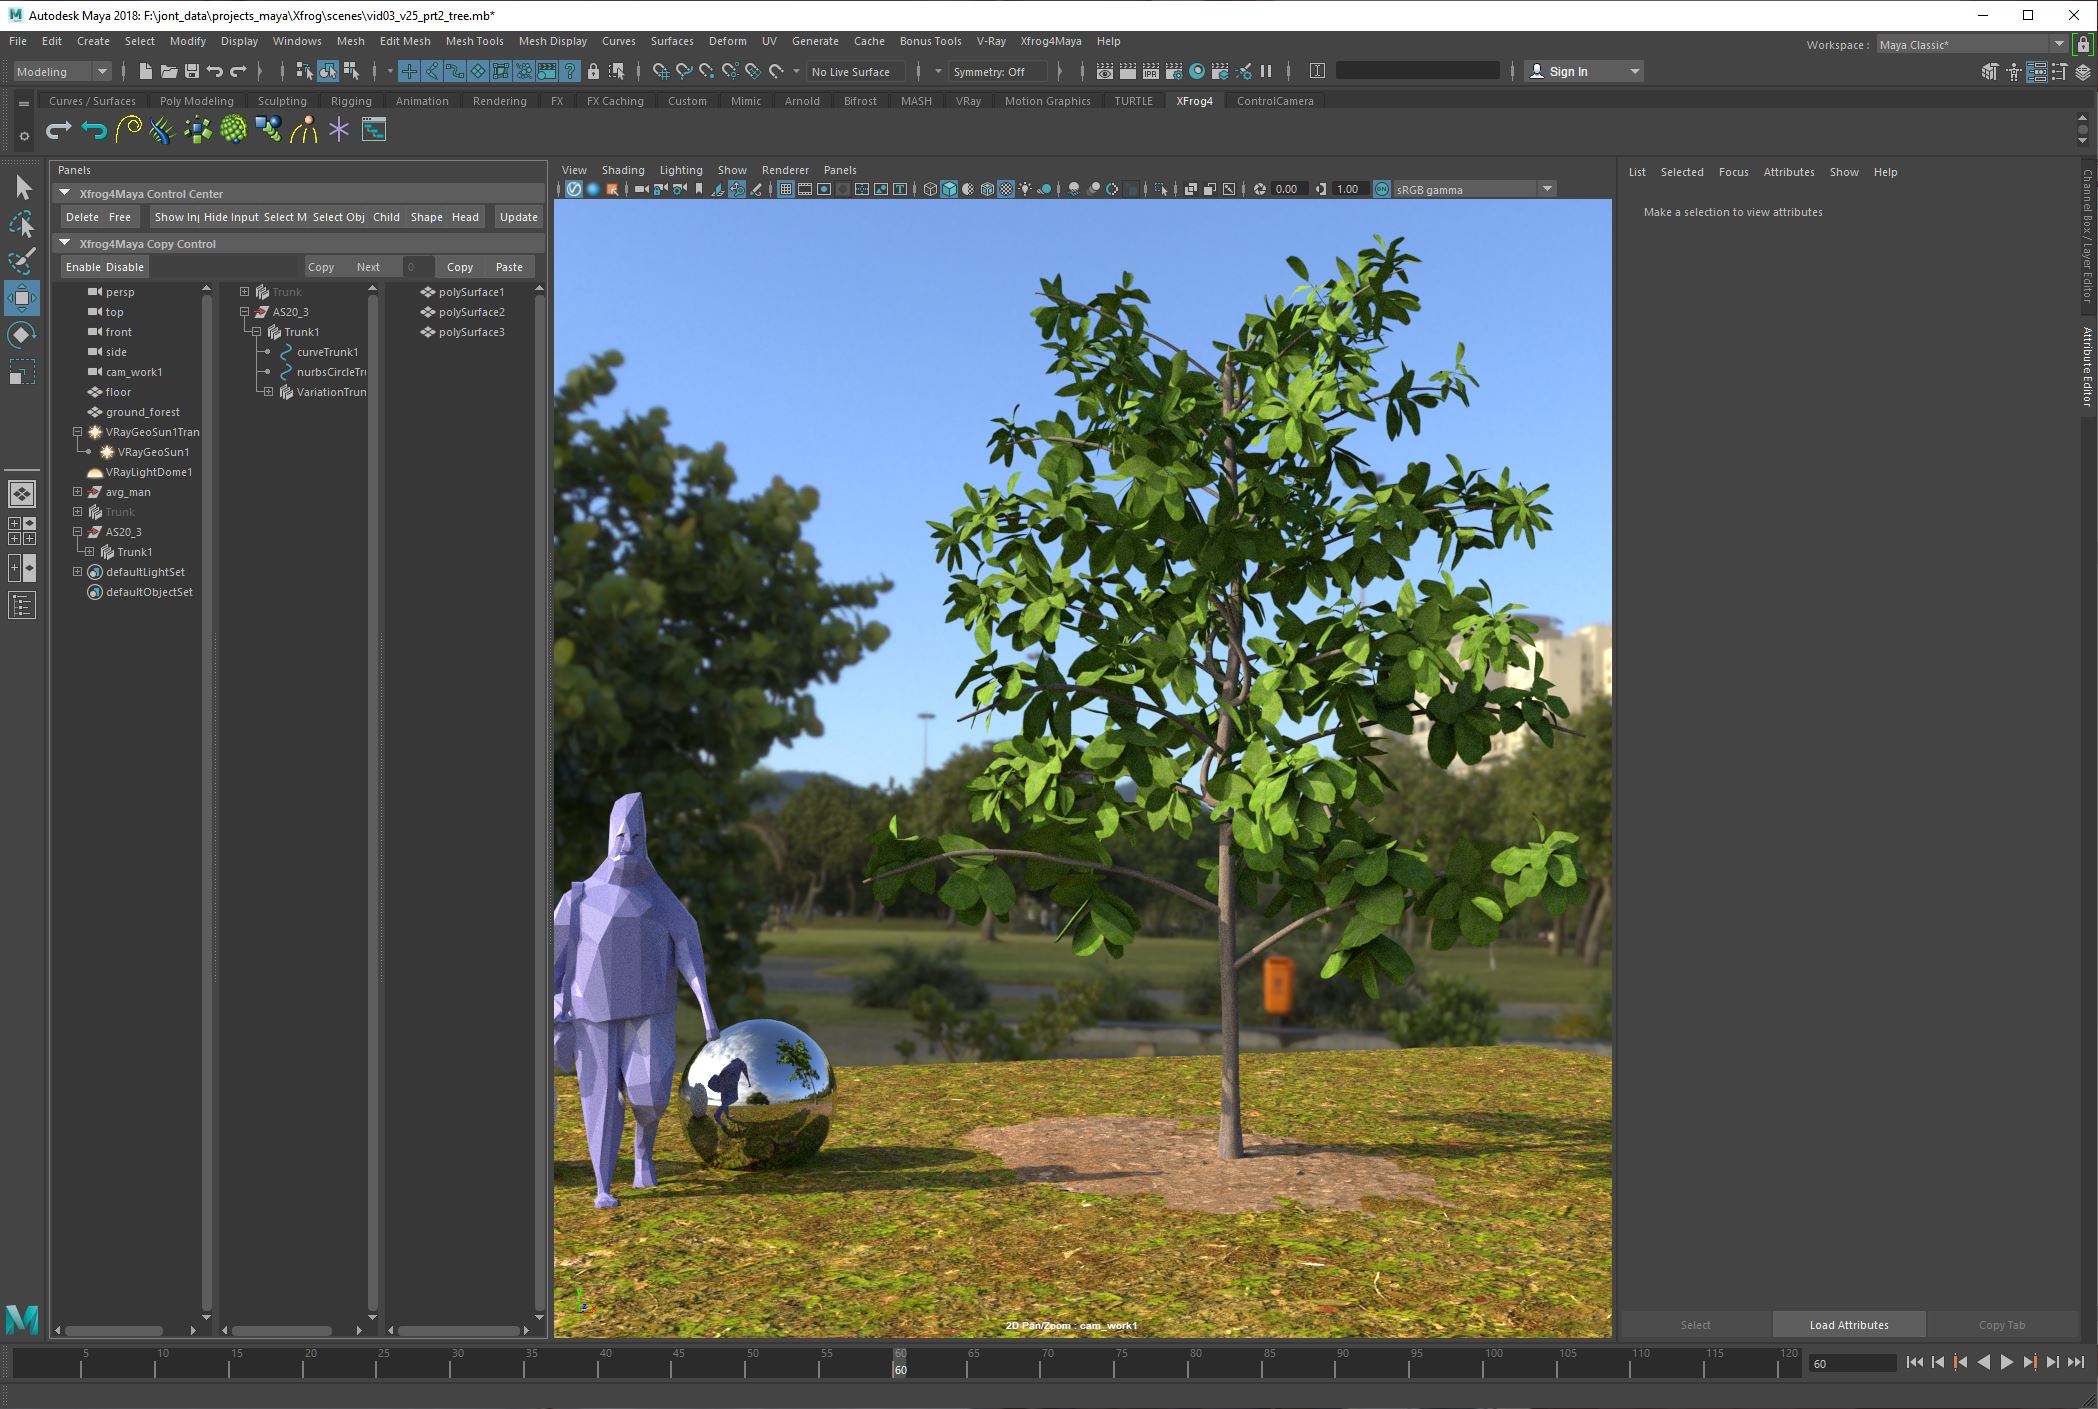Screen dimensions: 2098x1409
Task: Click the Load Attributes button
Action: (x=1848, y=1324)
